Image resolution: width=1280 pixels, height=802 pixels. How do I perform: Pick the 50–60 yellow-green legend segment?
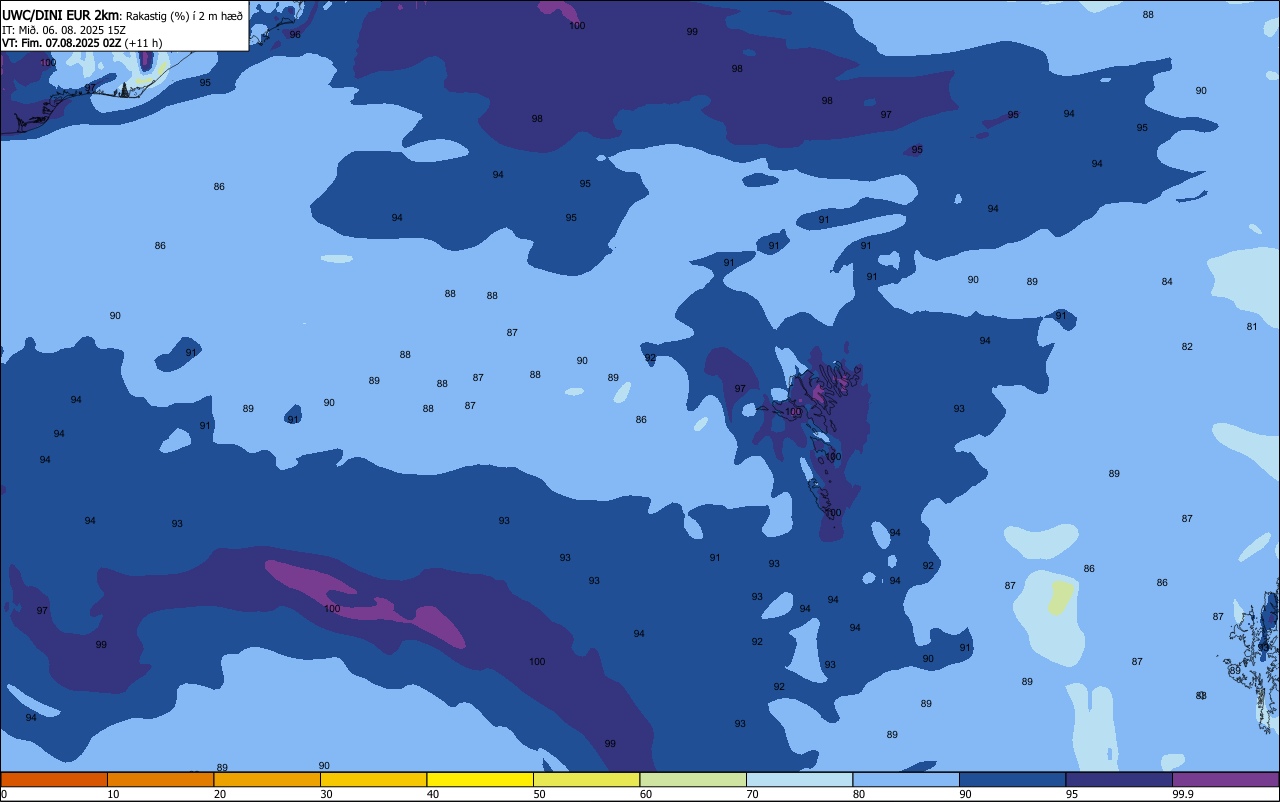coord(586,779)
